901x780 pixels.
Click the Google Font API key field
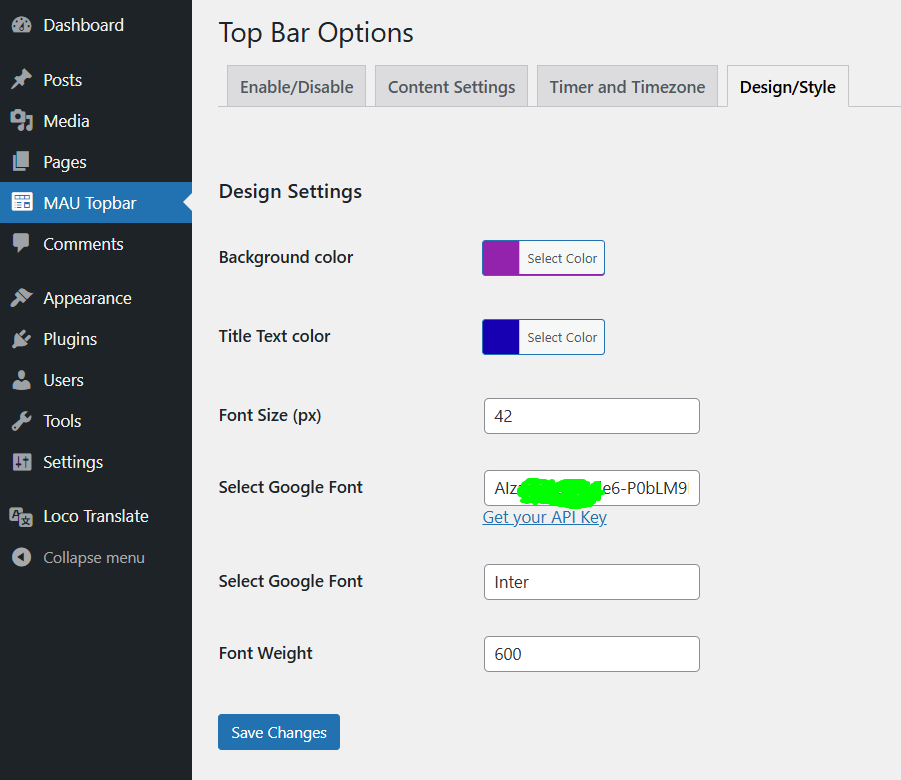[591, 488]
